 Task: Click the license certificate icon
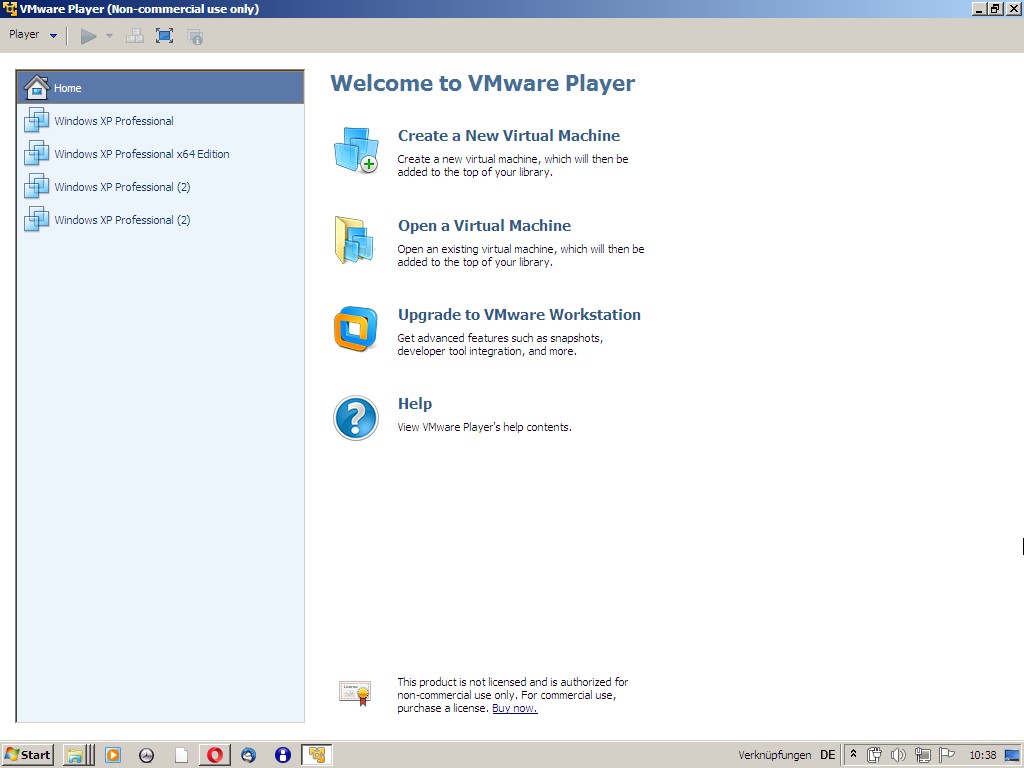click(x=355, y=693)
